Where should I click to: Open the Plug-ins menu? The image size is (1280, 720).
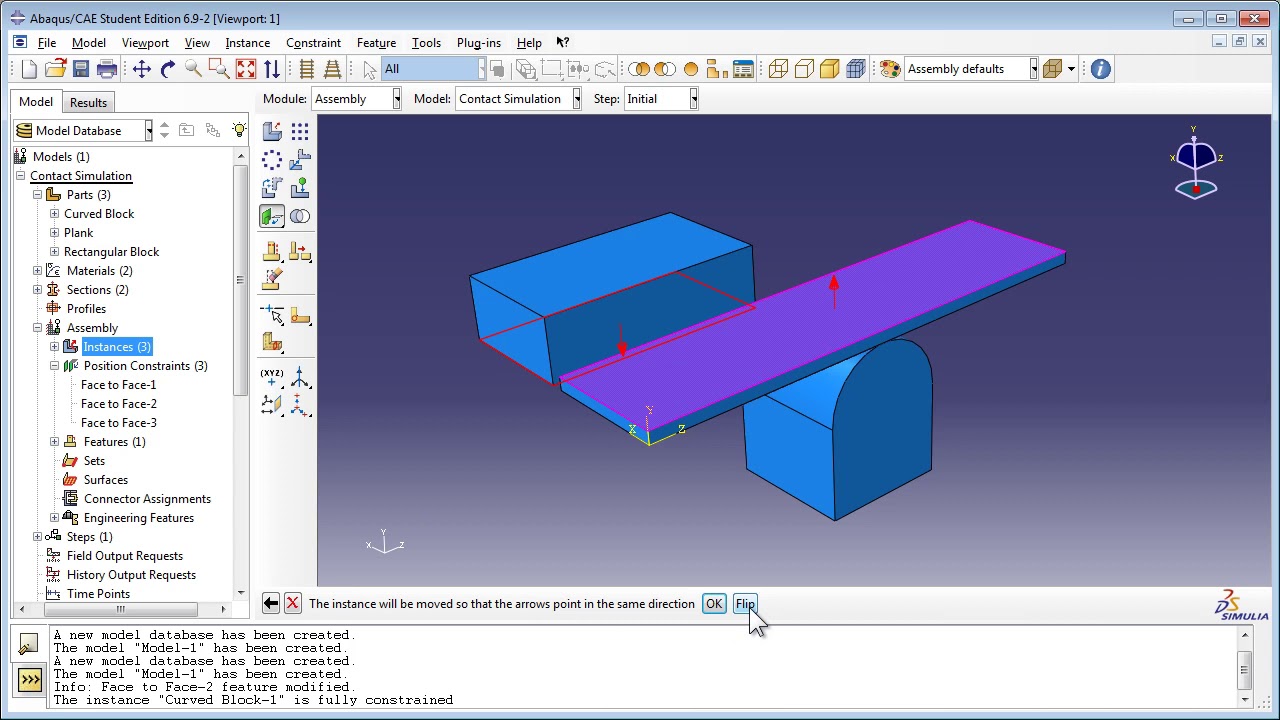478,43
